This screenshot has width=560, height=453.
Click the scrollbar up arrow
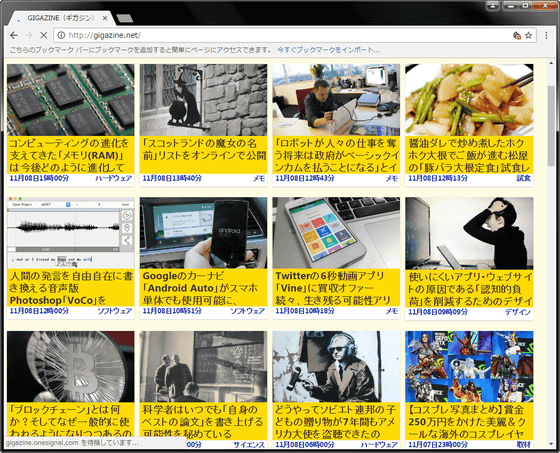[551, 63]
